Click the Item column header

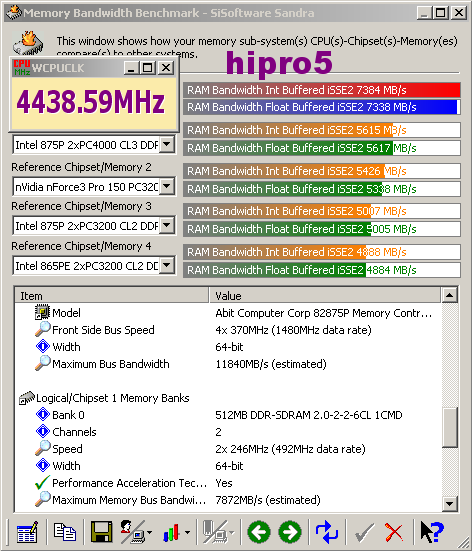pyautogui.click(x=112, y=296)
